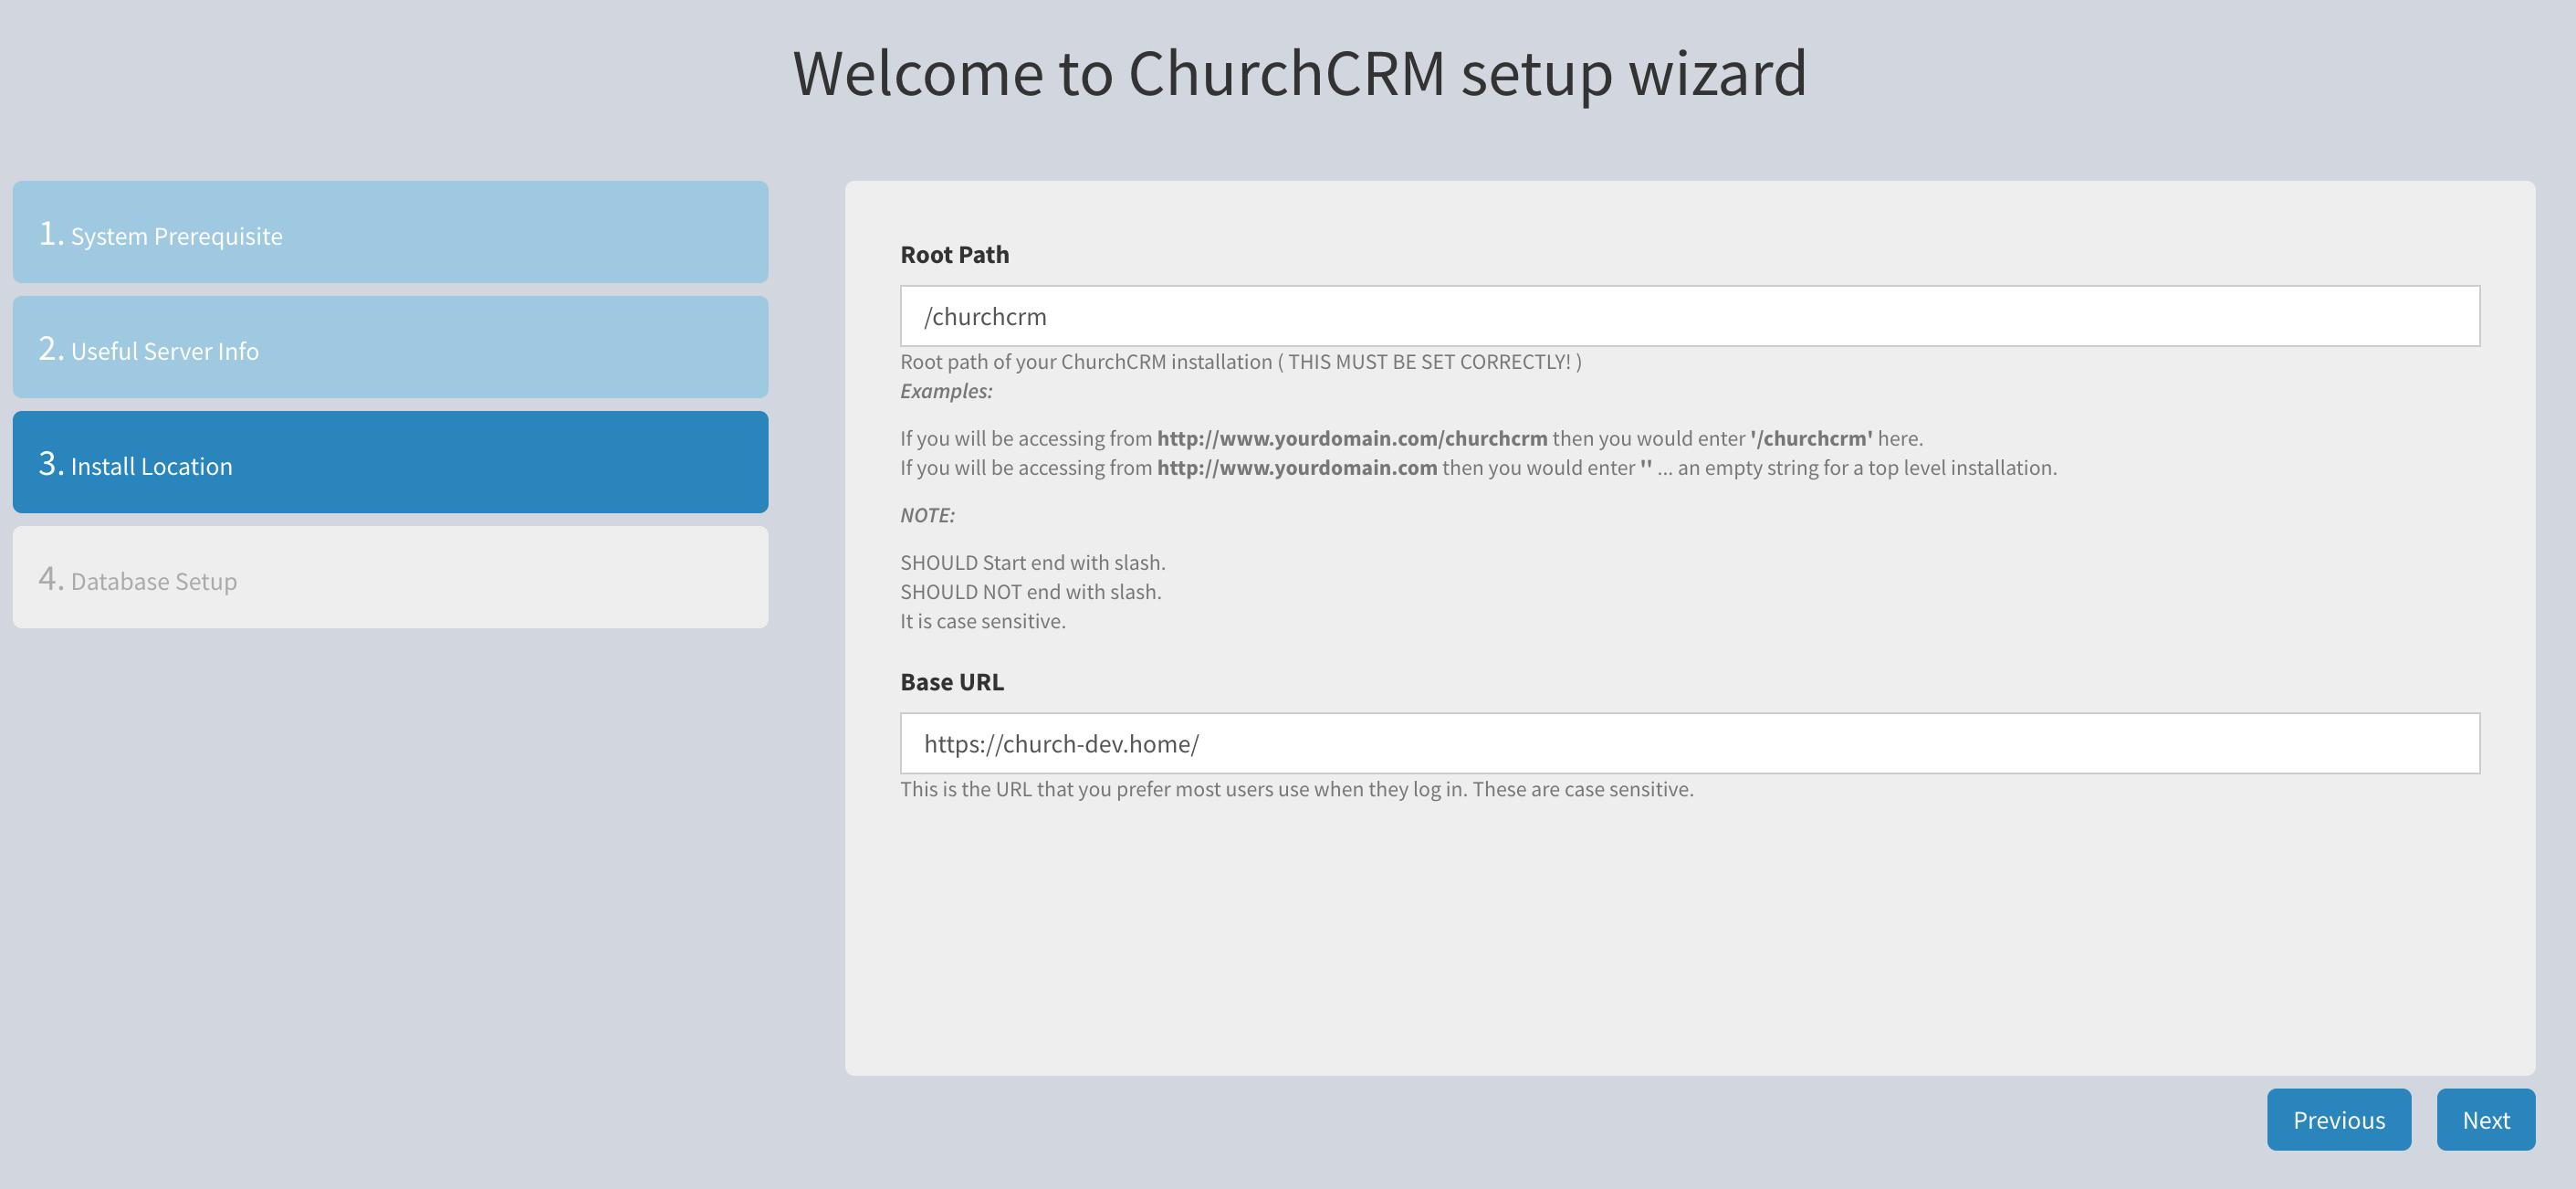Click the Previous button
Viewport: 2576px width, 1189px height.
(2339, 1119)
